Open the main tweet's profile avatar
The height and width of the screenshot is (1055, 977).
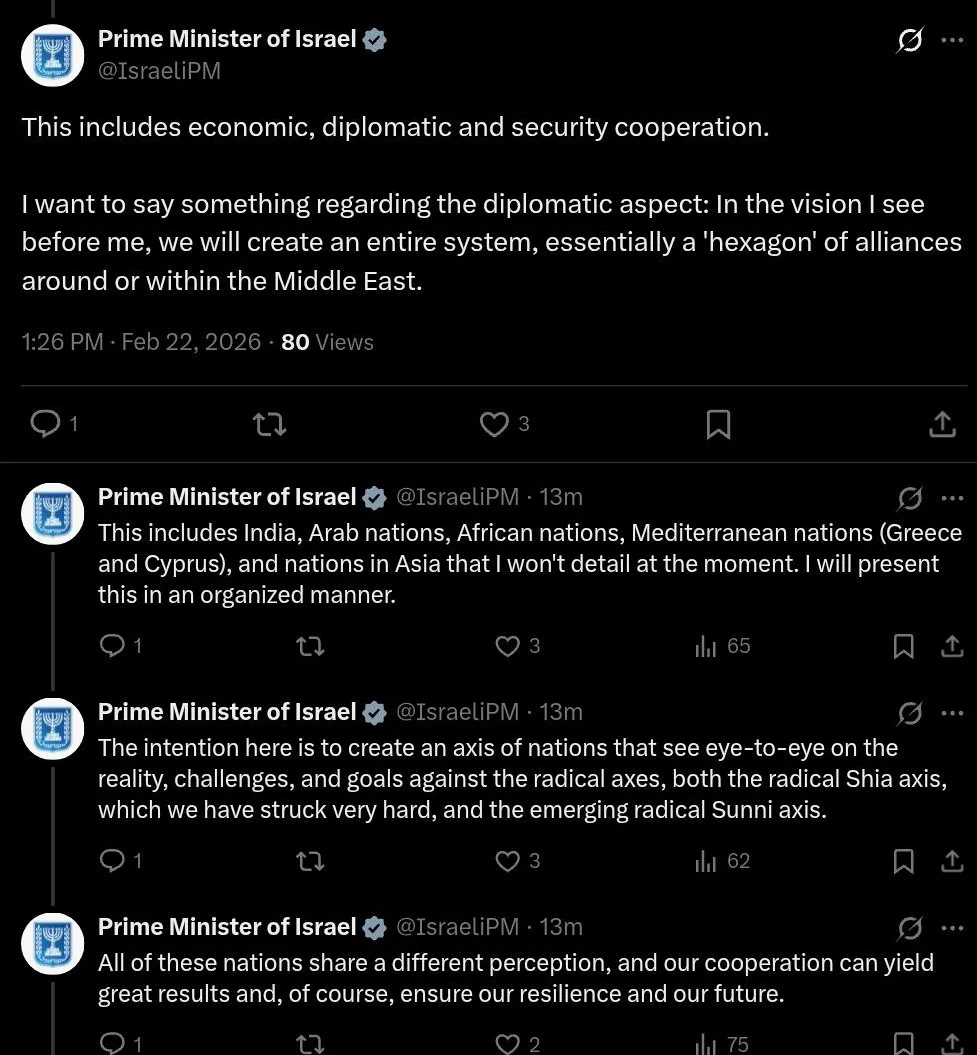pos(53,55)
